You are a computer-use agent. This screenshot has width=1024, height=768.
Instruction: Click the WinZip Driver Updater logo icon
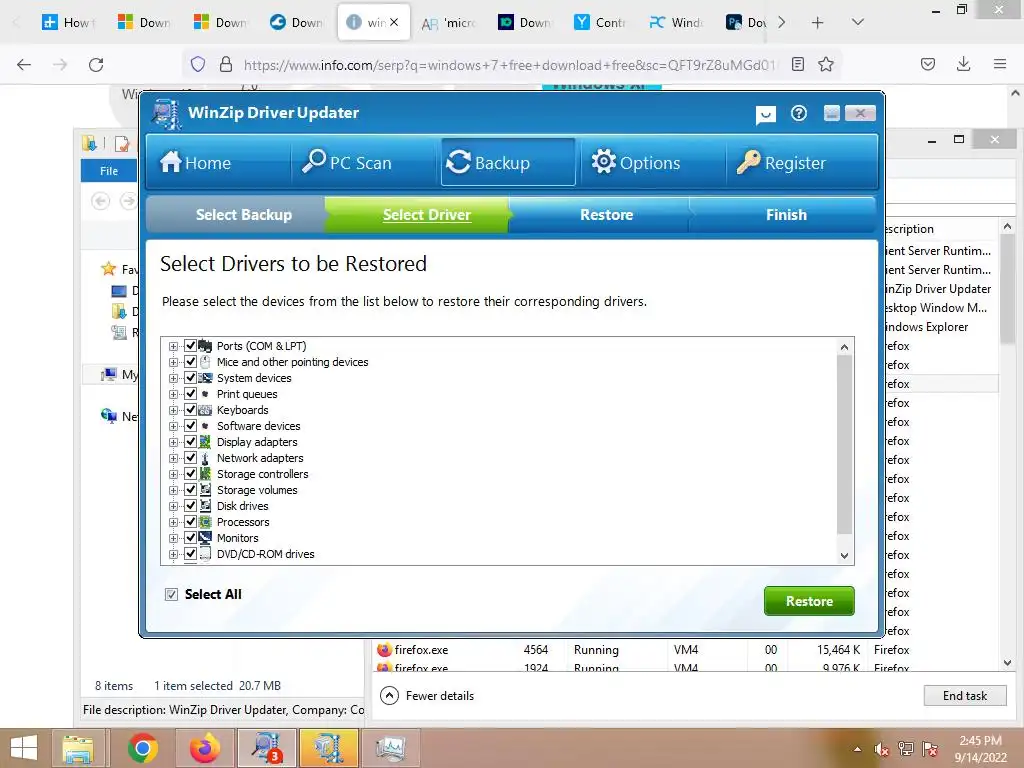(x=166, y=114)
